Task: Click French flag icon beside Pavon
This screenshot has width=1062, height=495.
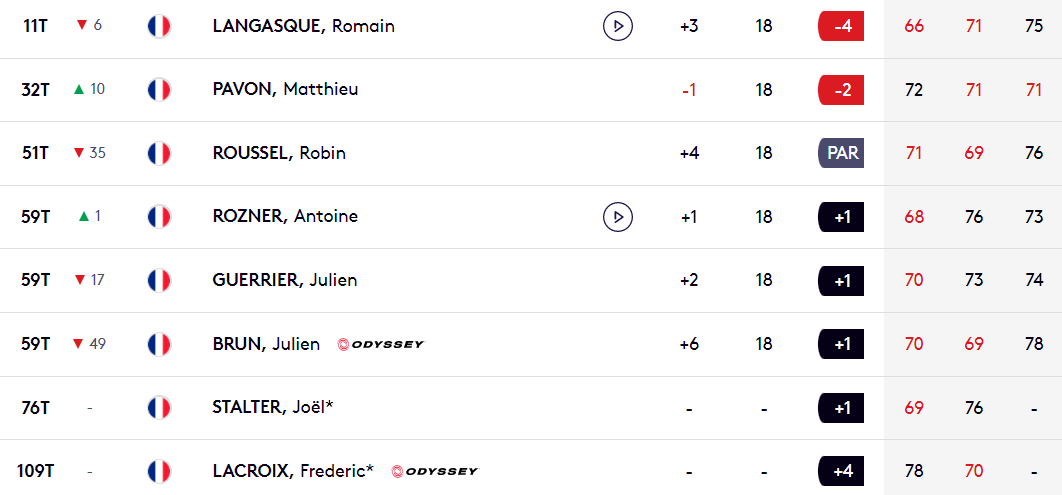Action: pos(159,89)
